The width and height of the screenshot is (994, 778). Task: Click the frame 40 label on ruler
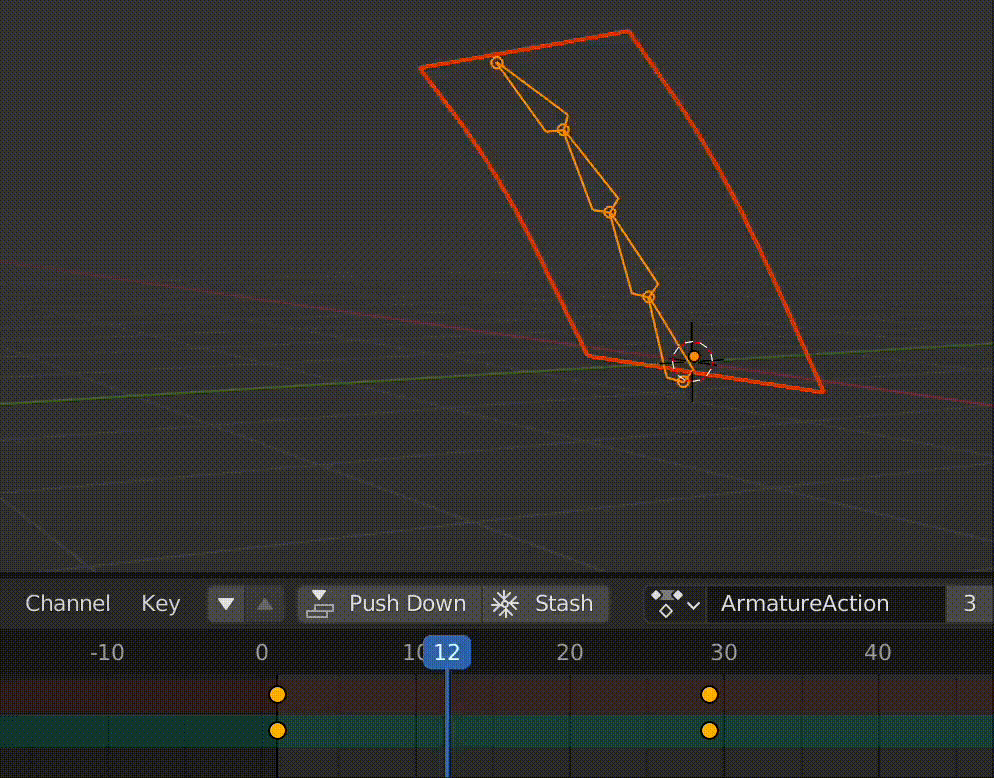click(x=878, y=652)
